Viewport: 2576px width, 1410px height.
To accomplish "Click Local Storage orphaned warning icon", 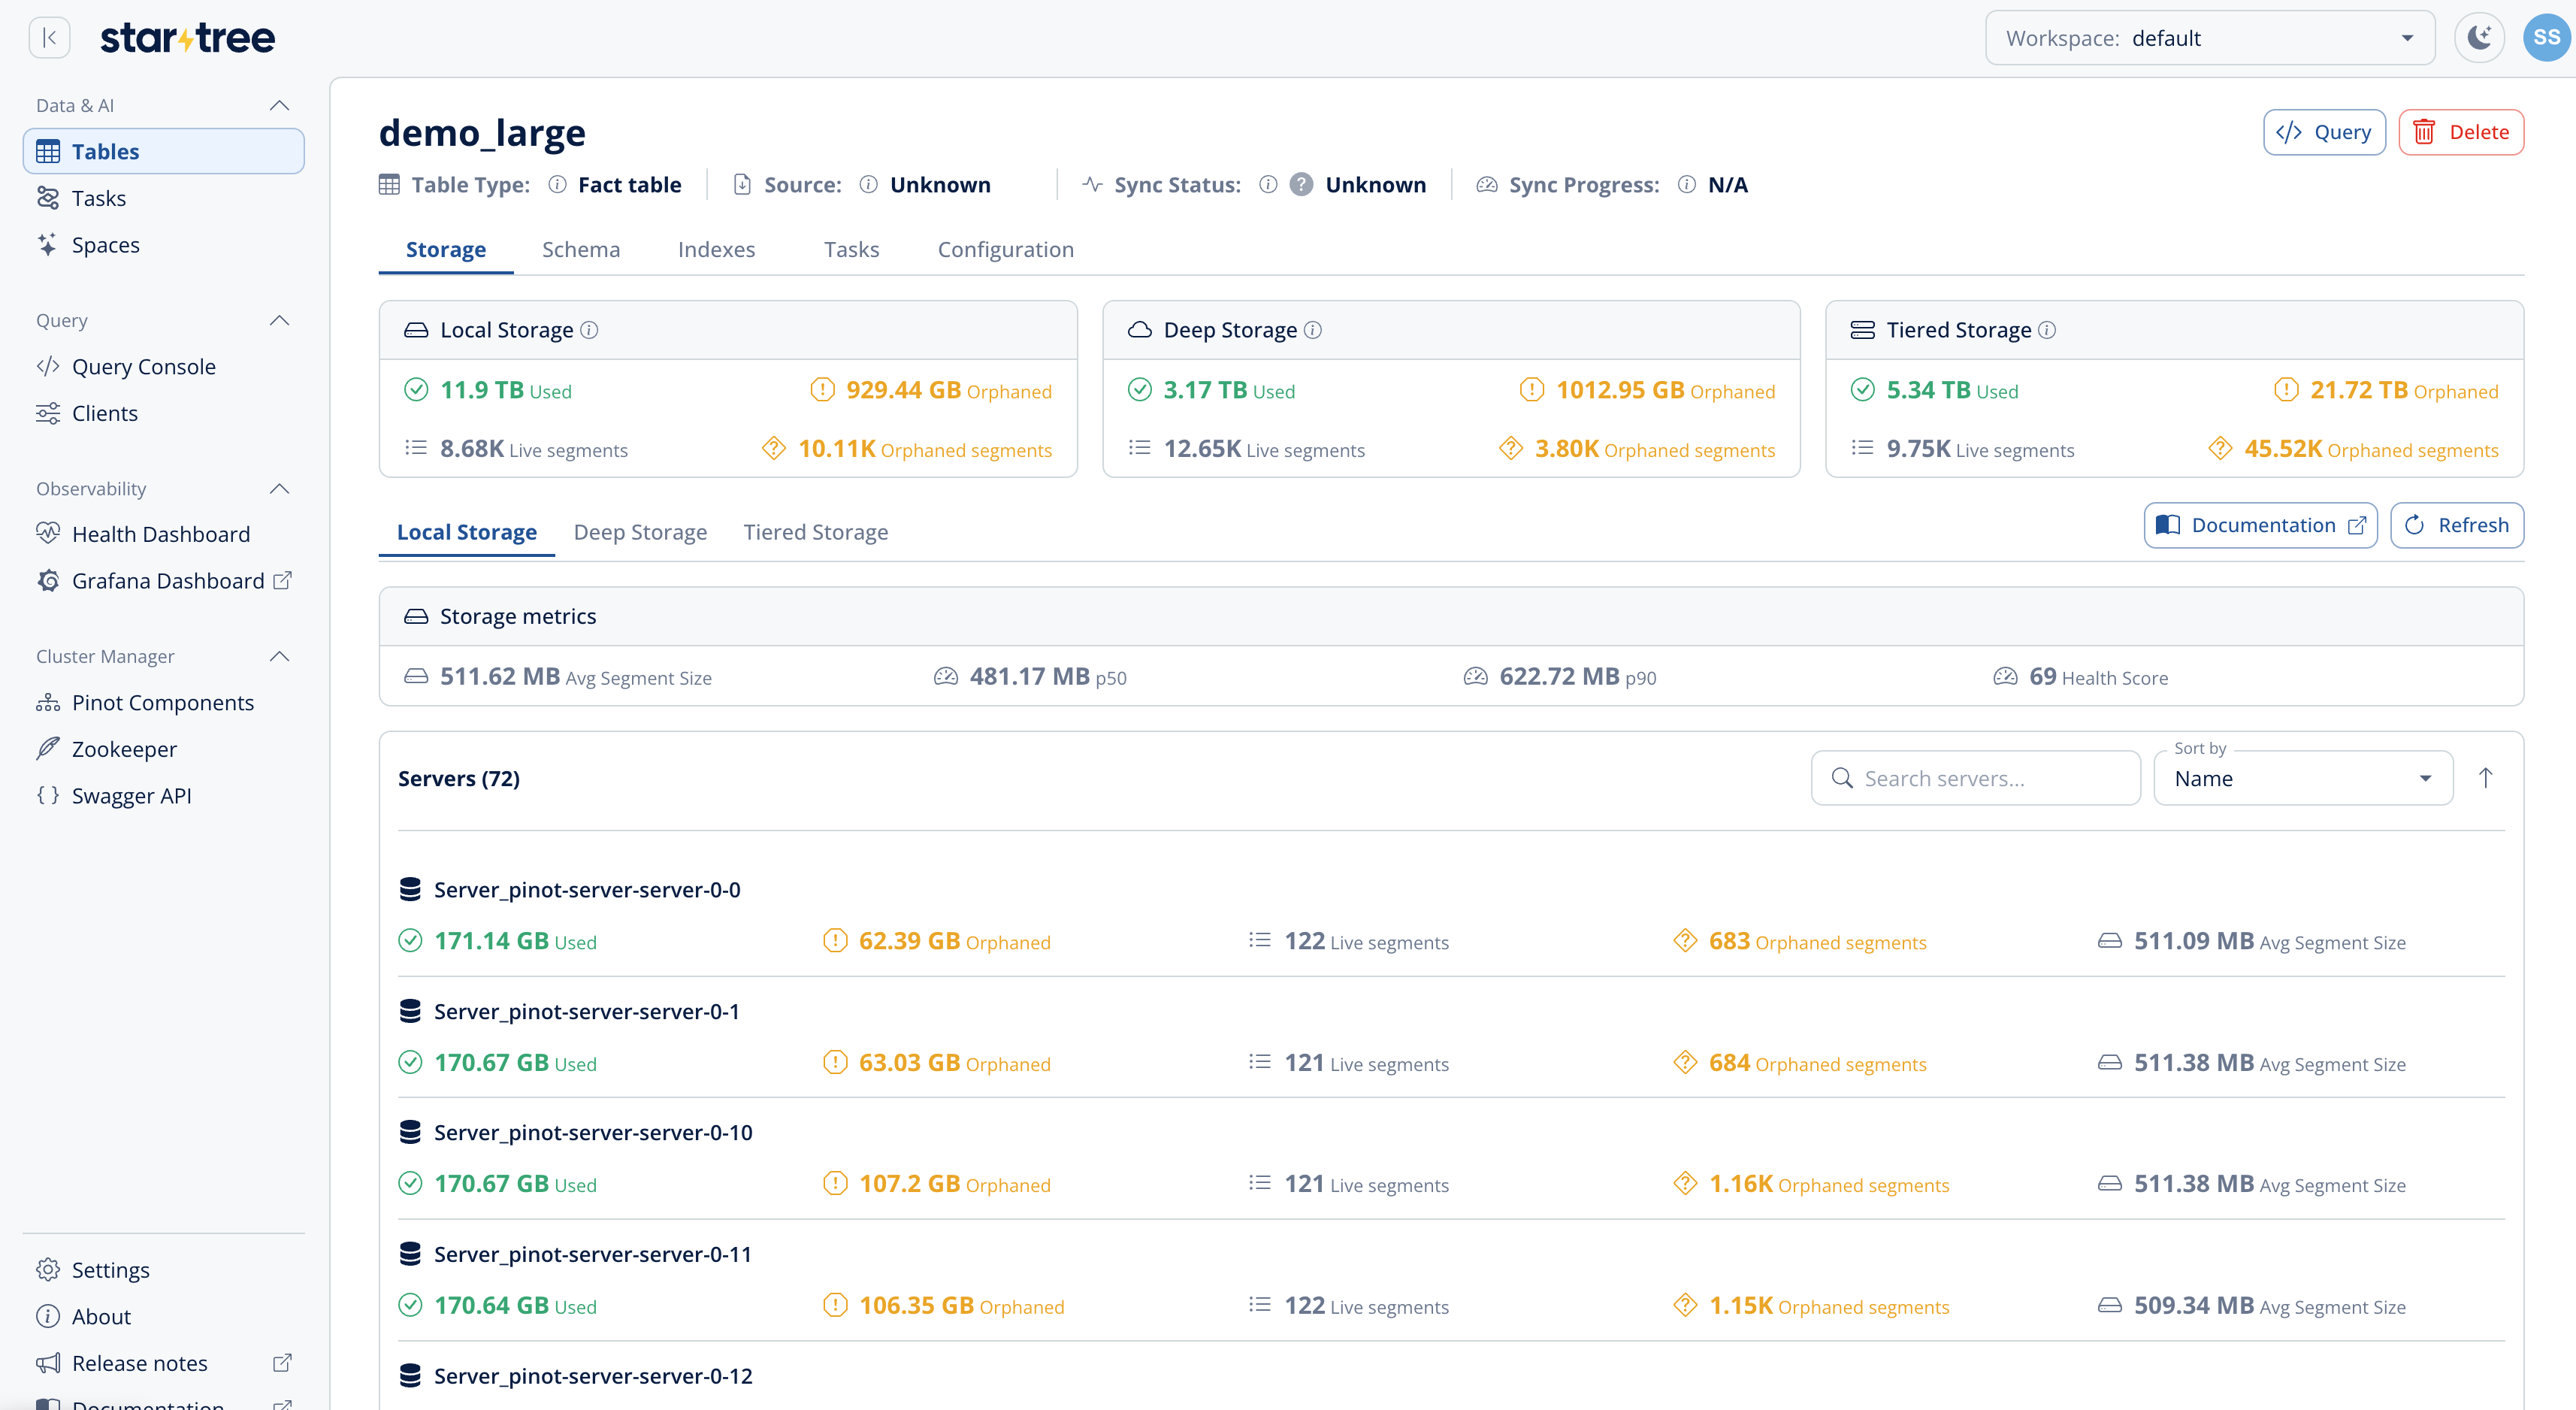I will point(822,389).
